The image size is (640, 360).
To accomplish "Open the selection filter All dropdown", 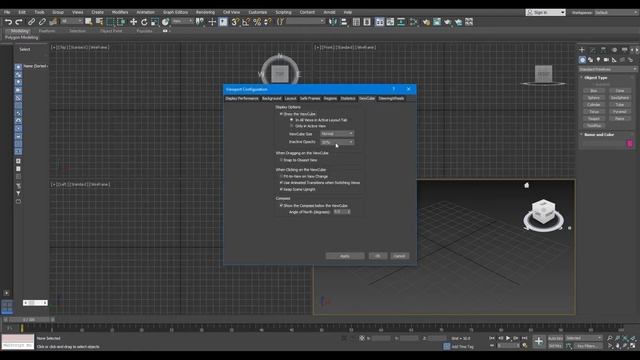I will [72, 21].
